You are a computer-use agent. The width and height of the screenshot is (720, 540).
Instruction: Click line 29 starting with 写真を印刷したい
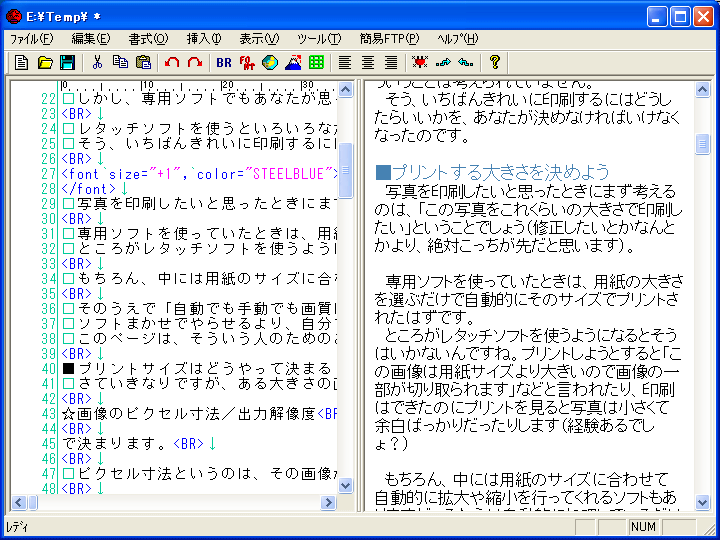[199, 203]
